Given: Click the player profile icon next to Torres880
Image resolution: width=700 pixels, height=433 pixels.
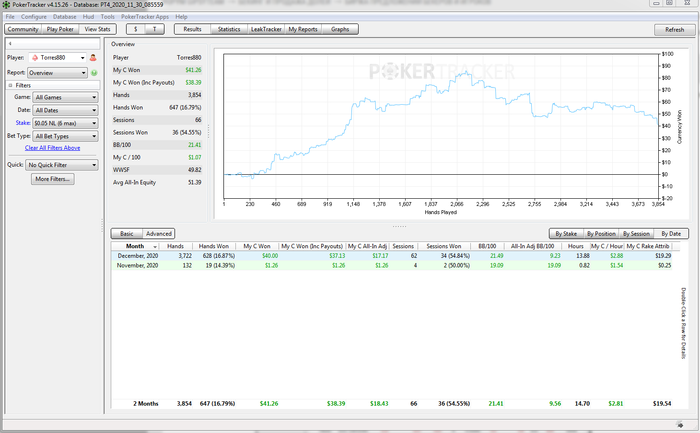Looking at the screenshot, I should (93, 58).
